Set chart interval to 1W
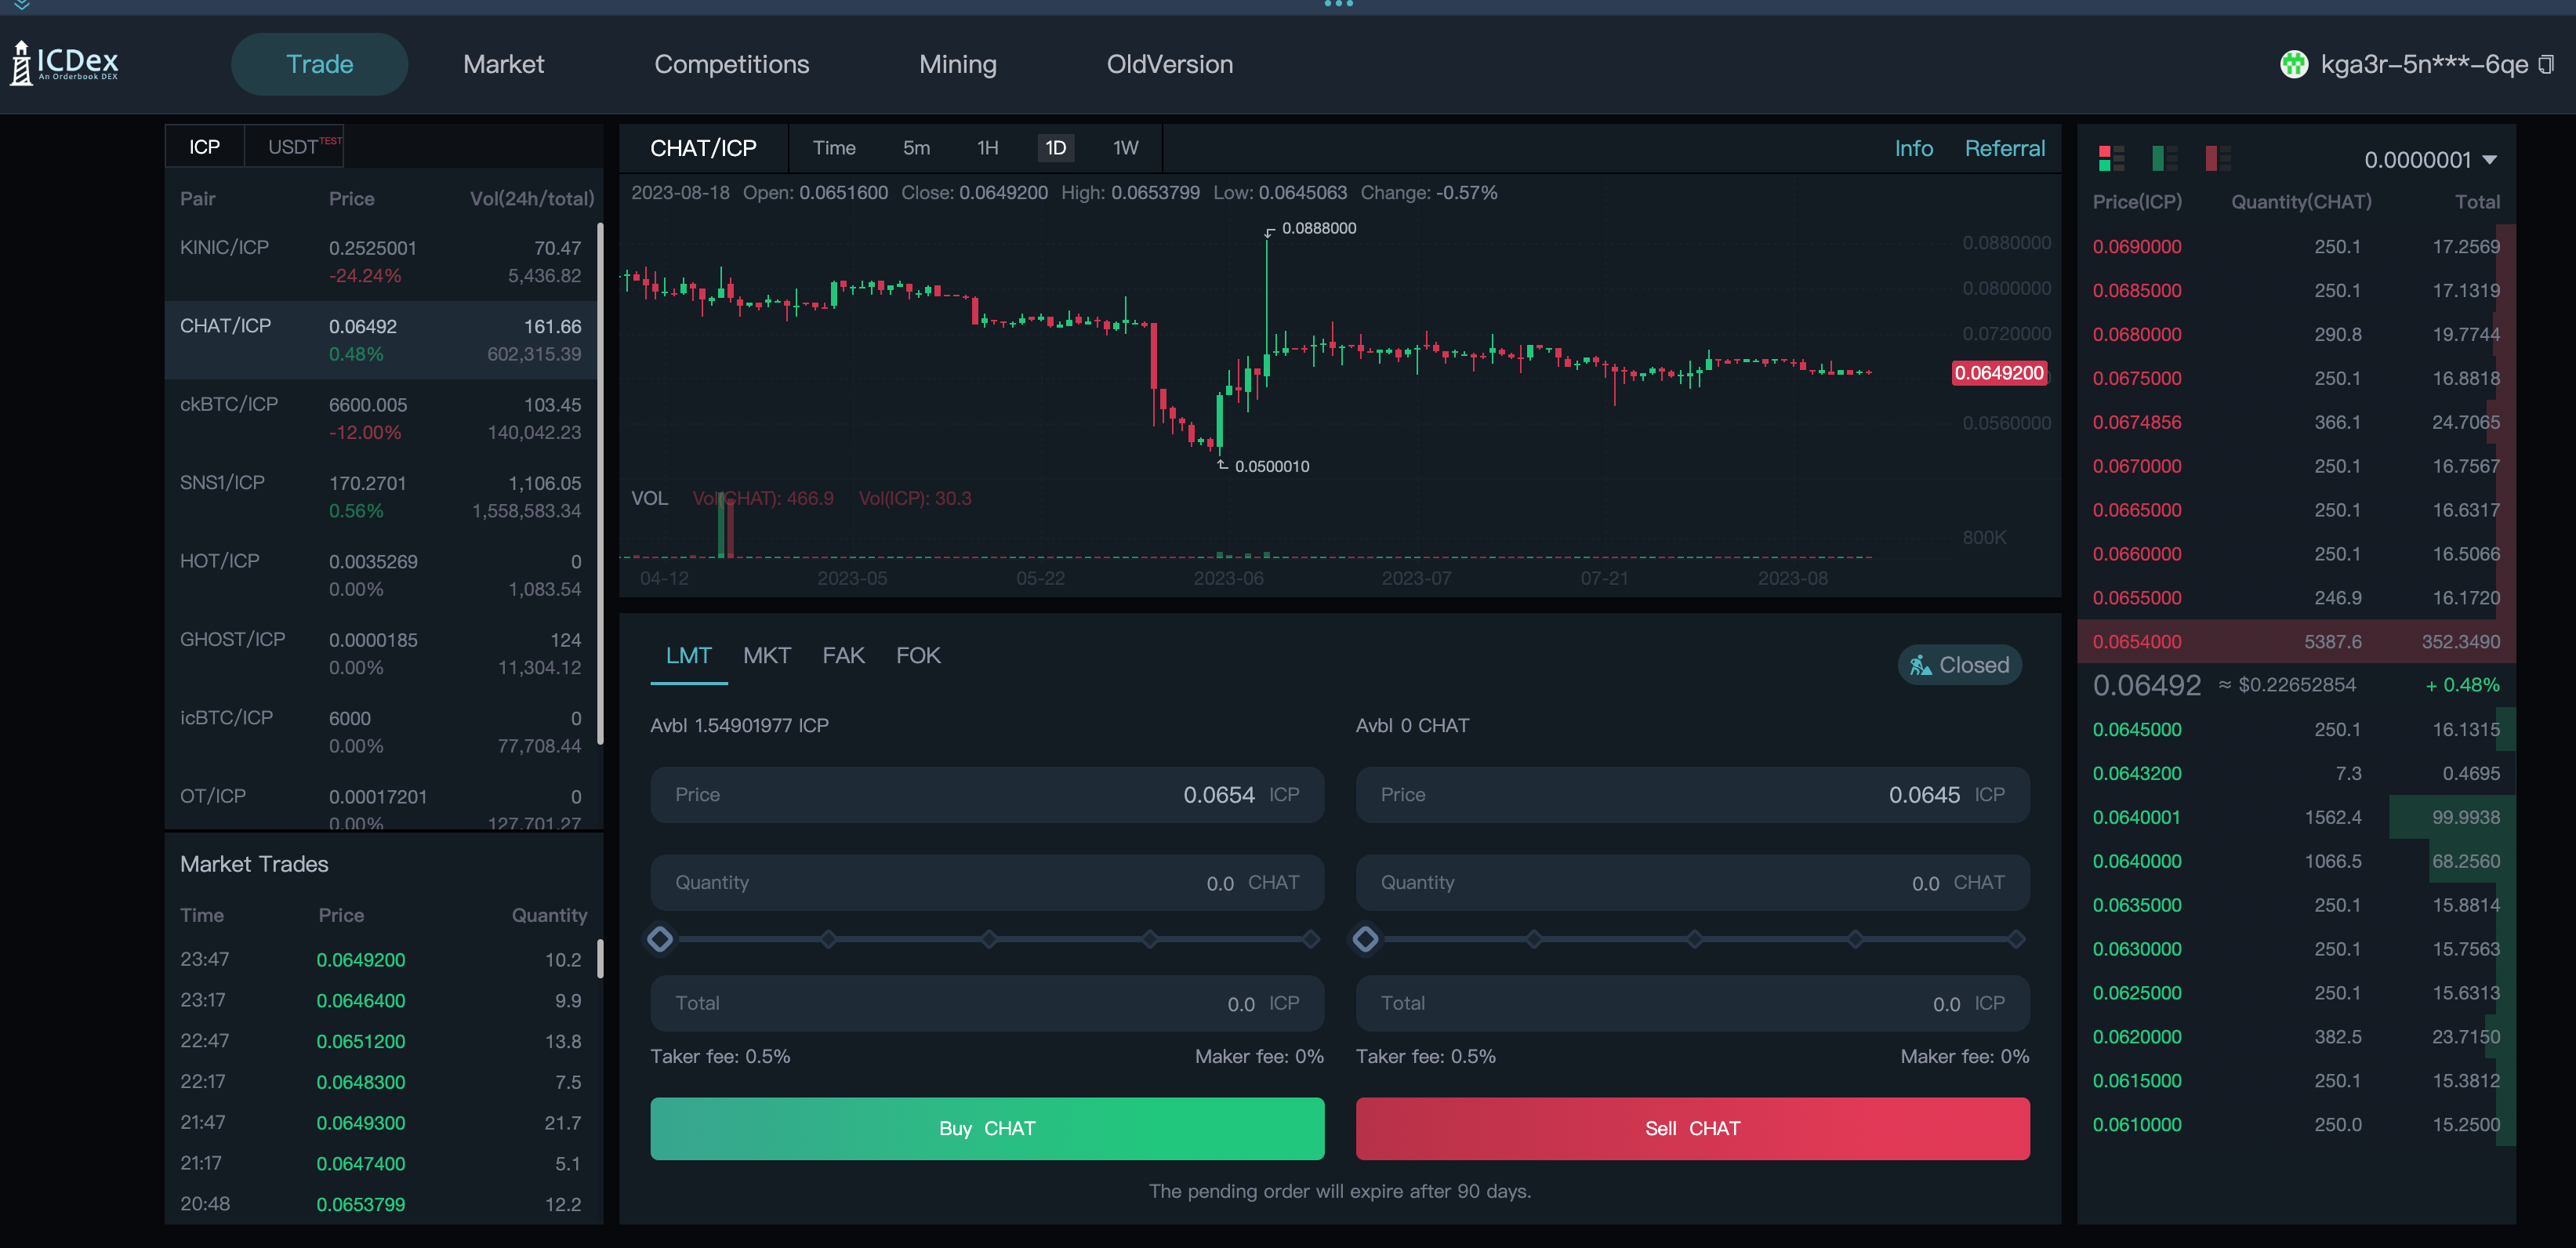This screenshot has width=2576, height=1248. [x=1125, y=148]
